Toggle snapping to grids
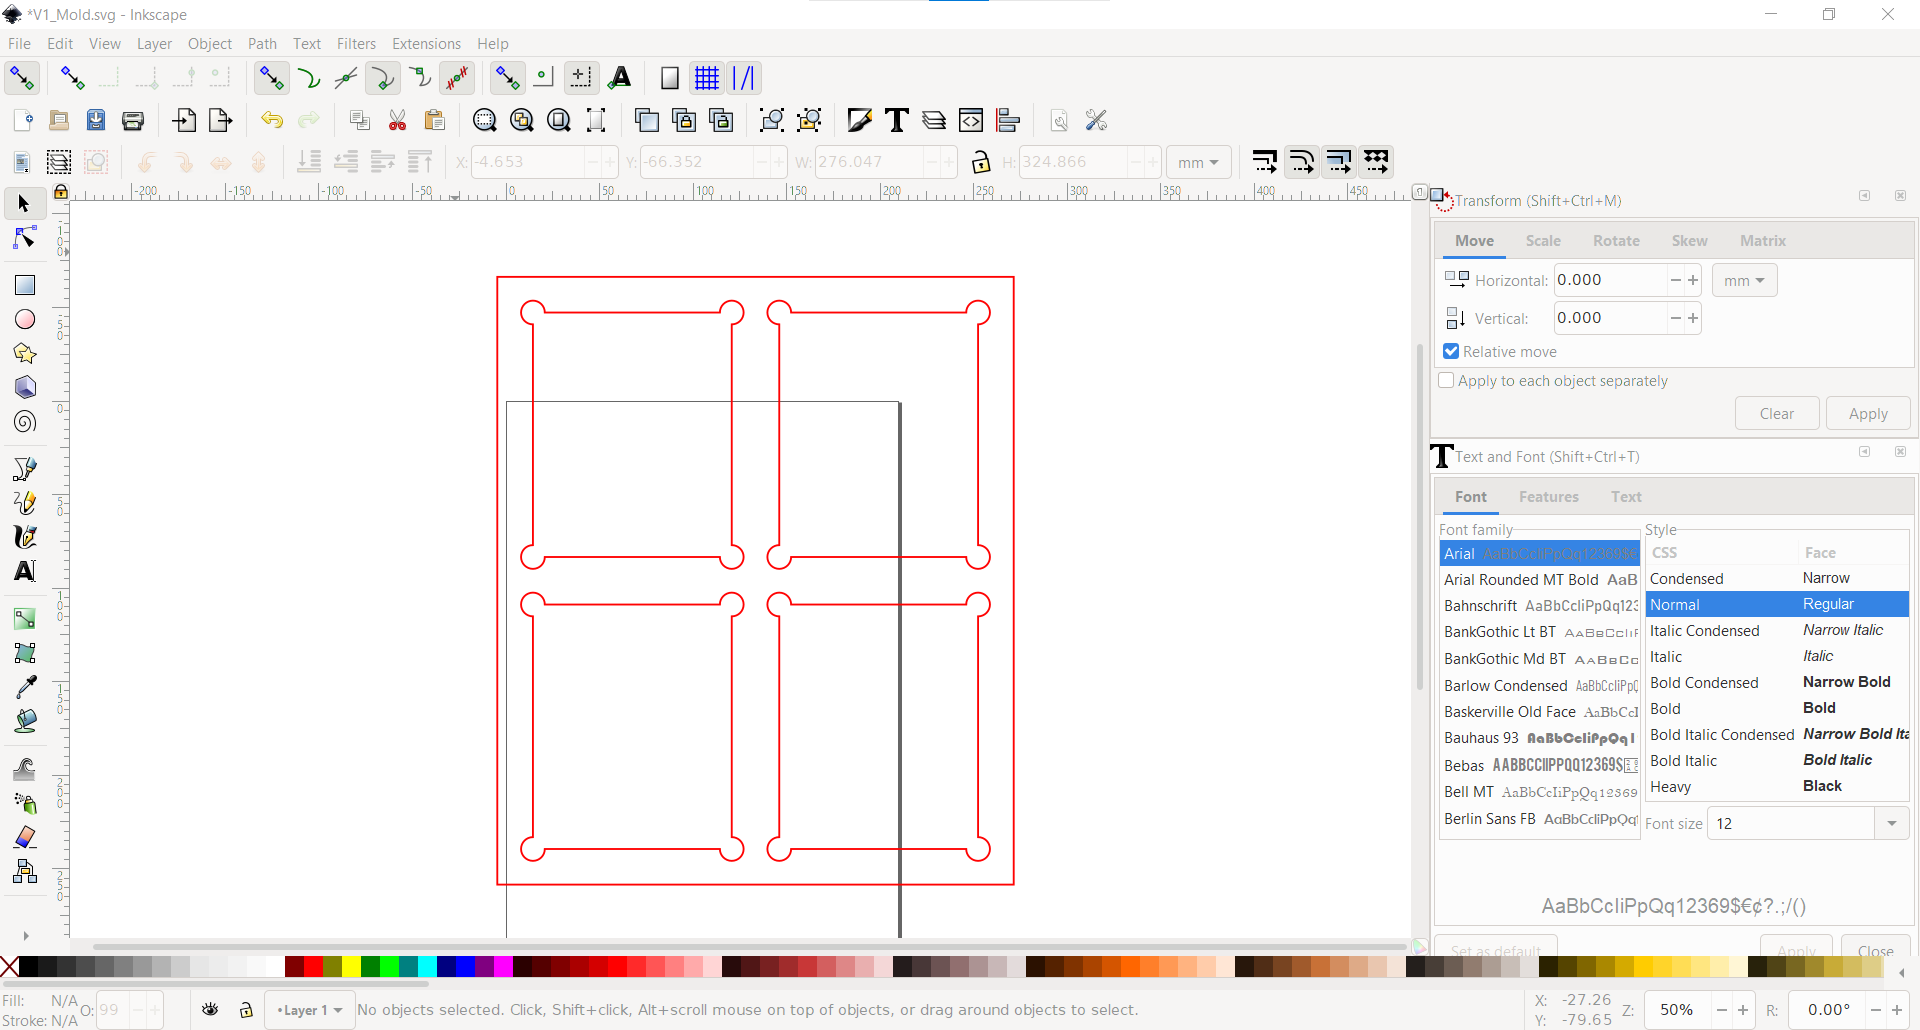 707,78
